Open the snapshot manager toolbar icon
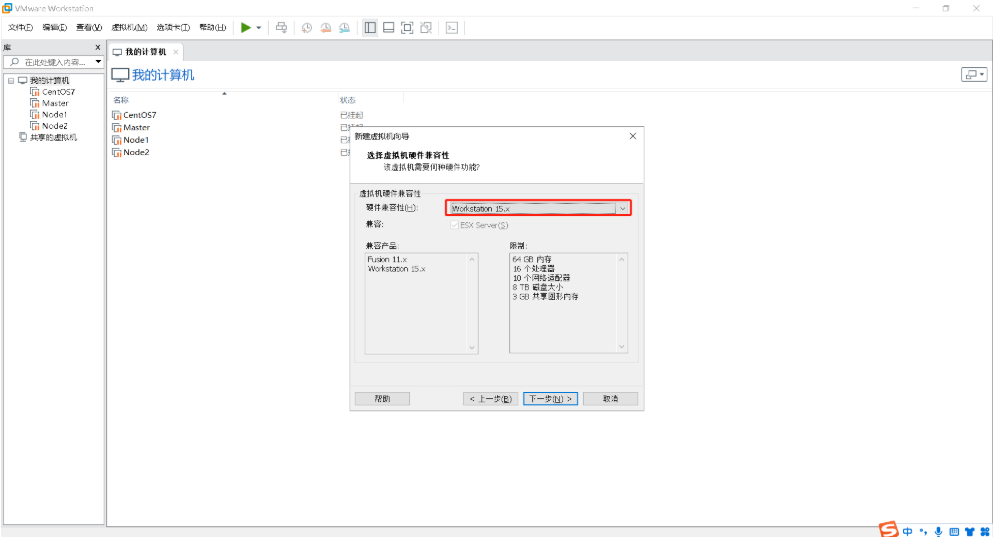The height and width of the screenshot is (537, 996). point(344,27)
